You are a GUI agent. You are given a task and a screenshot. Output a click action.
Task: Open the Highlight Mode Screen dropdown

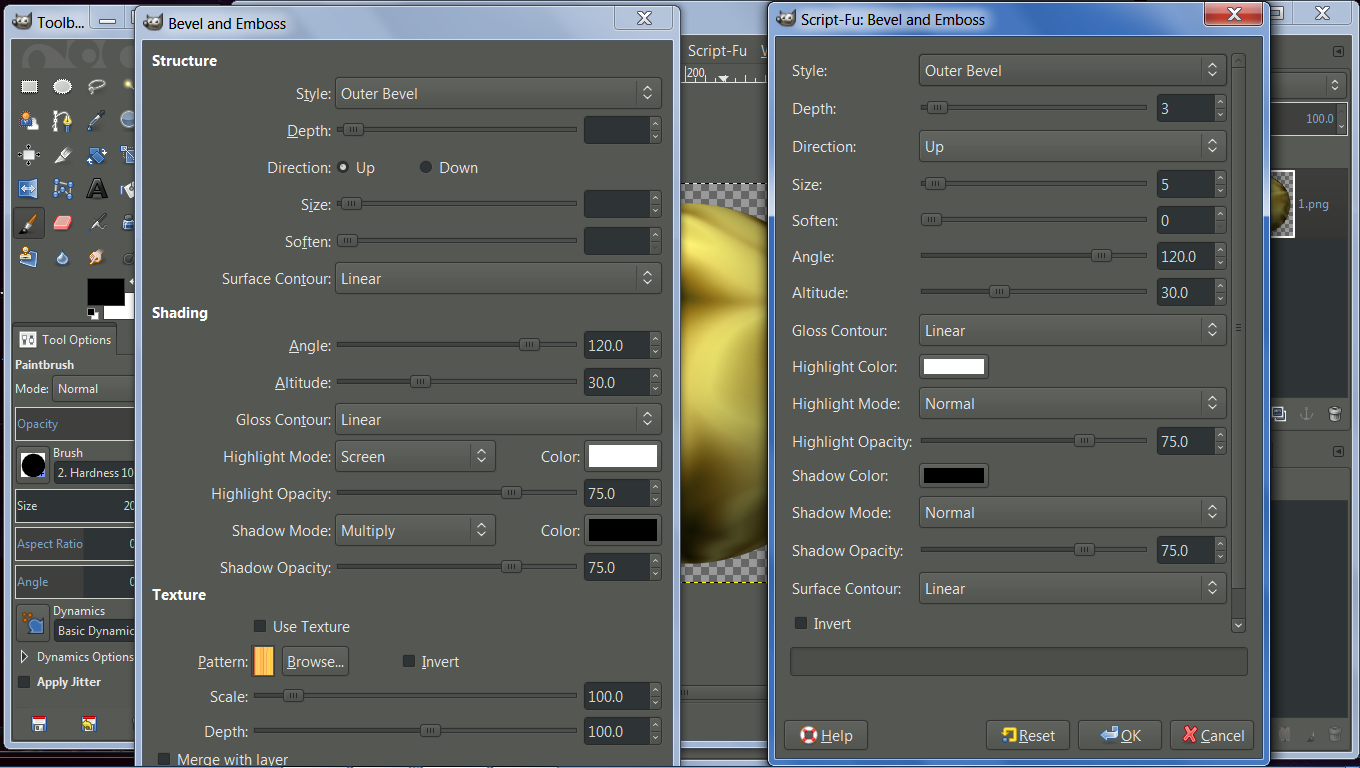coord(415,457)
